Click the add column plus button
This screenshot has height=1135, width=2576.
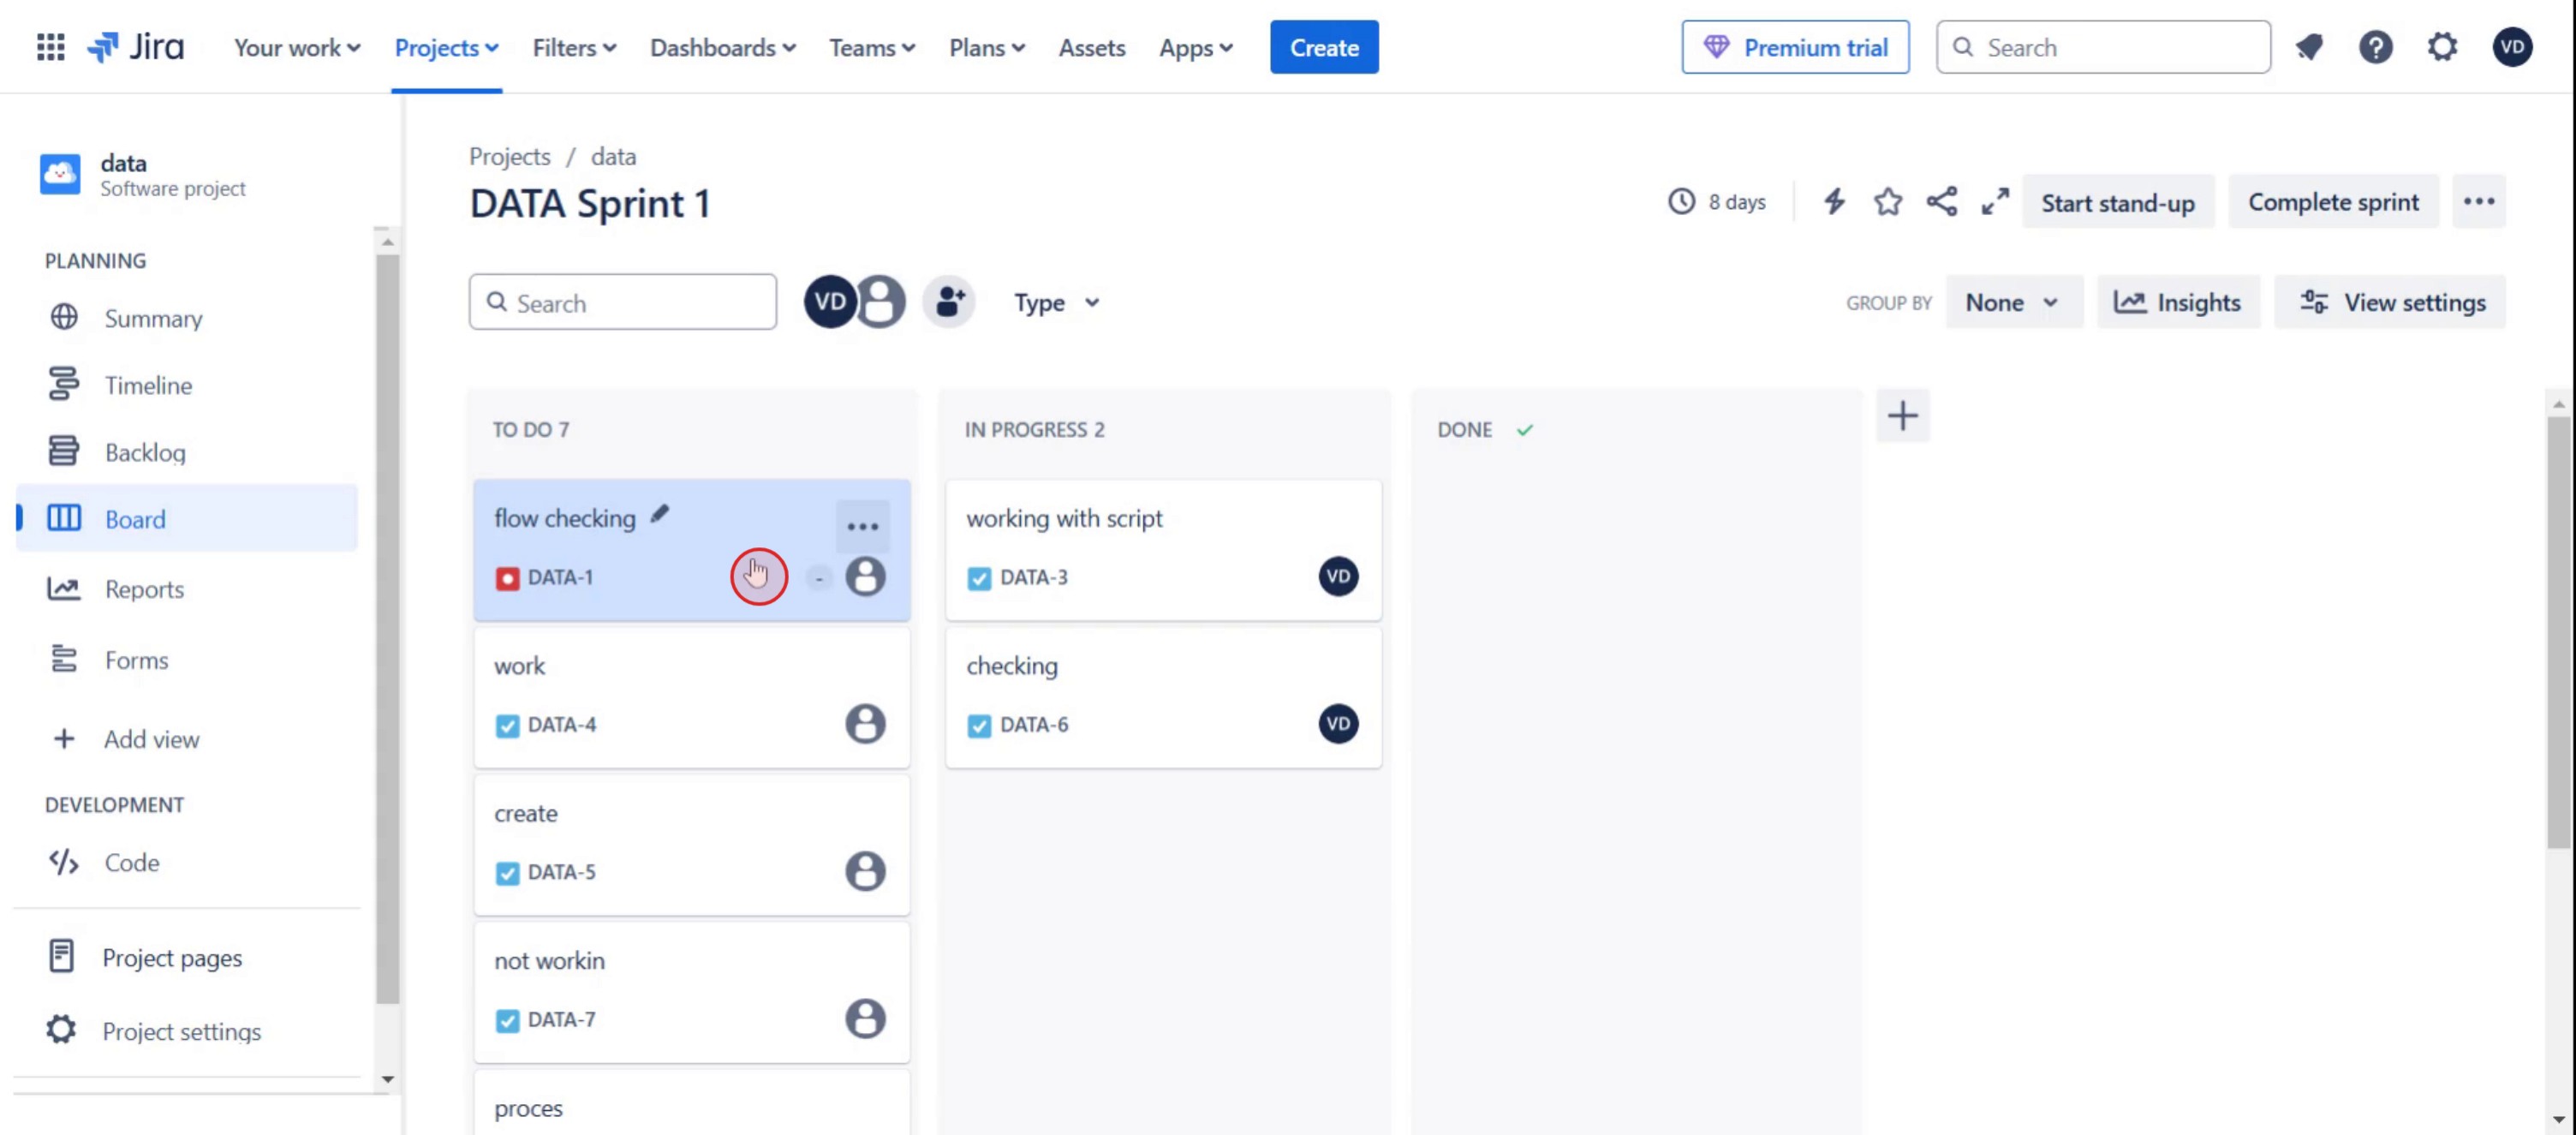tap(1902, 416)
